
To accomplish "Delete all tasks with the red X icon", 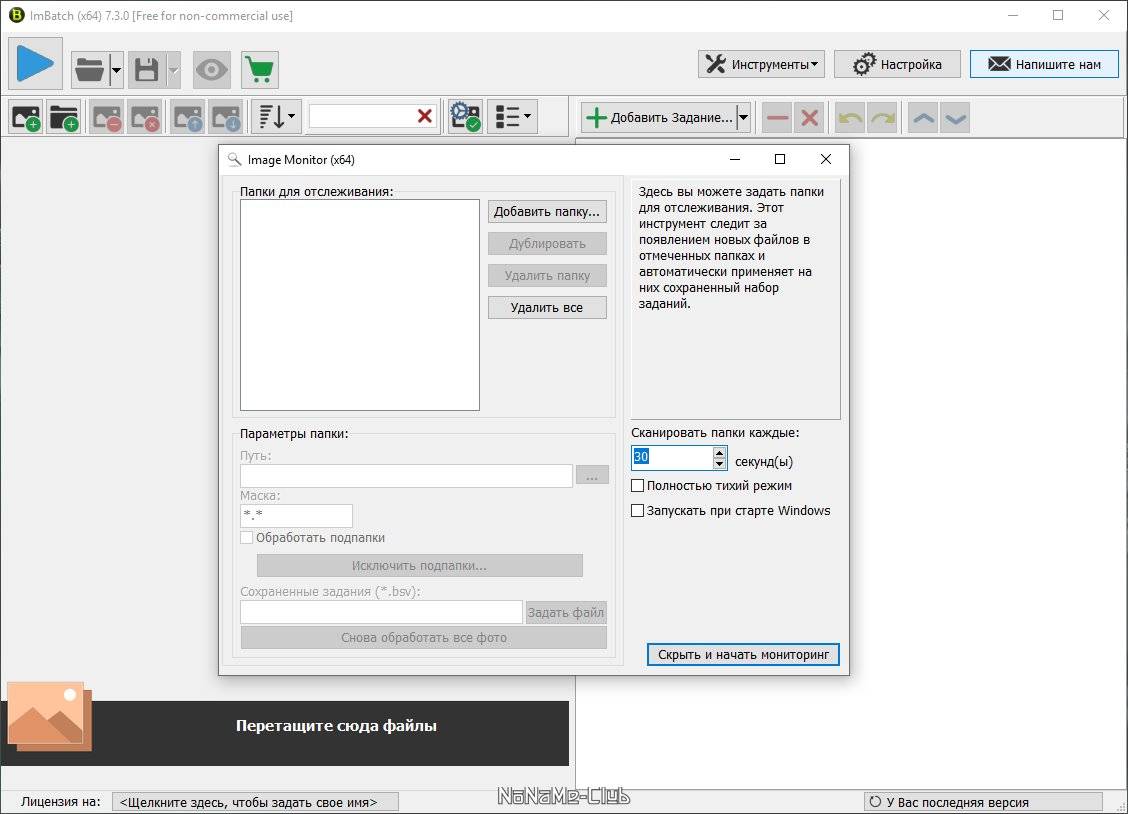I will click(810, 117).
